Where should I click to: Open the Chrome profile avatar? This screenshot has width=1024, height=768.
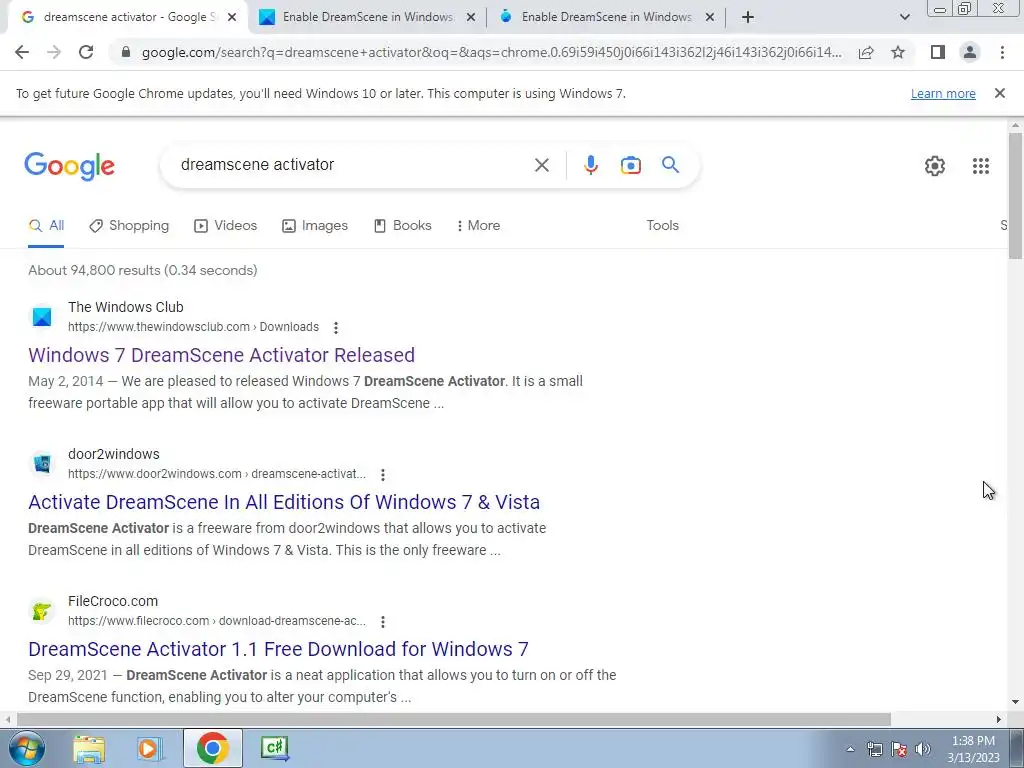pyautogui.click(x=970, y=52)
